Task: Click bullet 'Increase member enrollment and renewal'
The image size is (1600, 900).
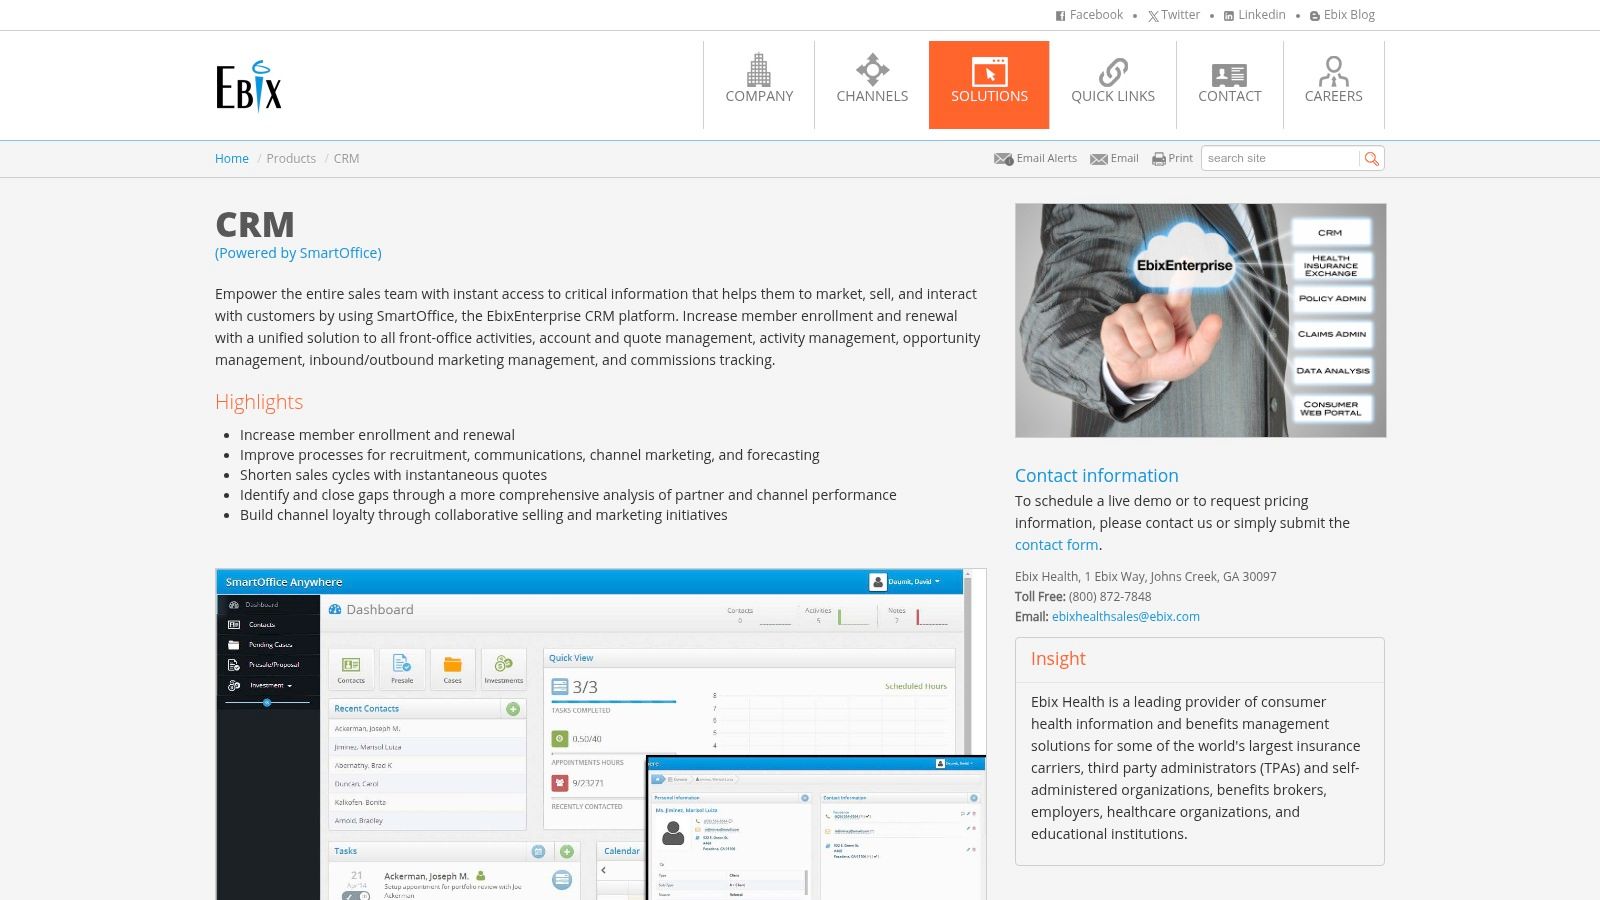Action: click(x=377, y=435)
